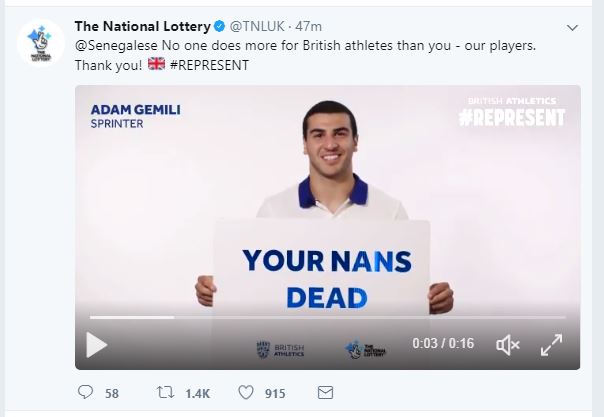
Task: Click the 0:03 / 0:16 time display
Action: 443,344
